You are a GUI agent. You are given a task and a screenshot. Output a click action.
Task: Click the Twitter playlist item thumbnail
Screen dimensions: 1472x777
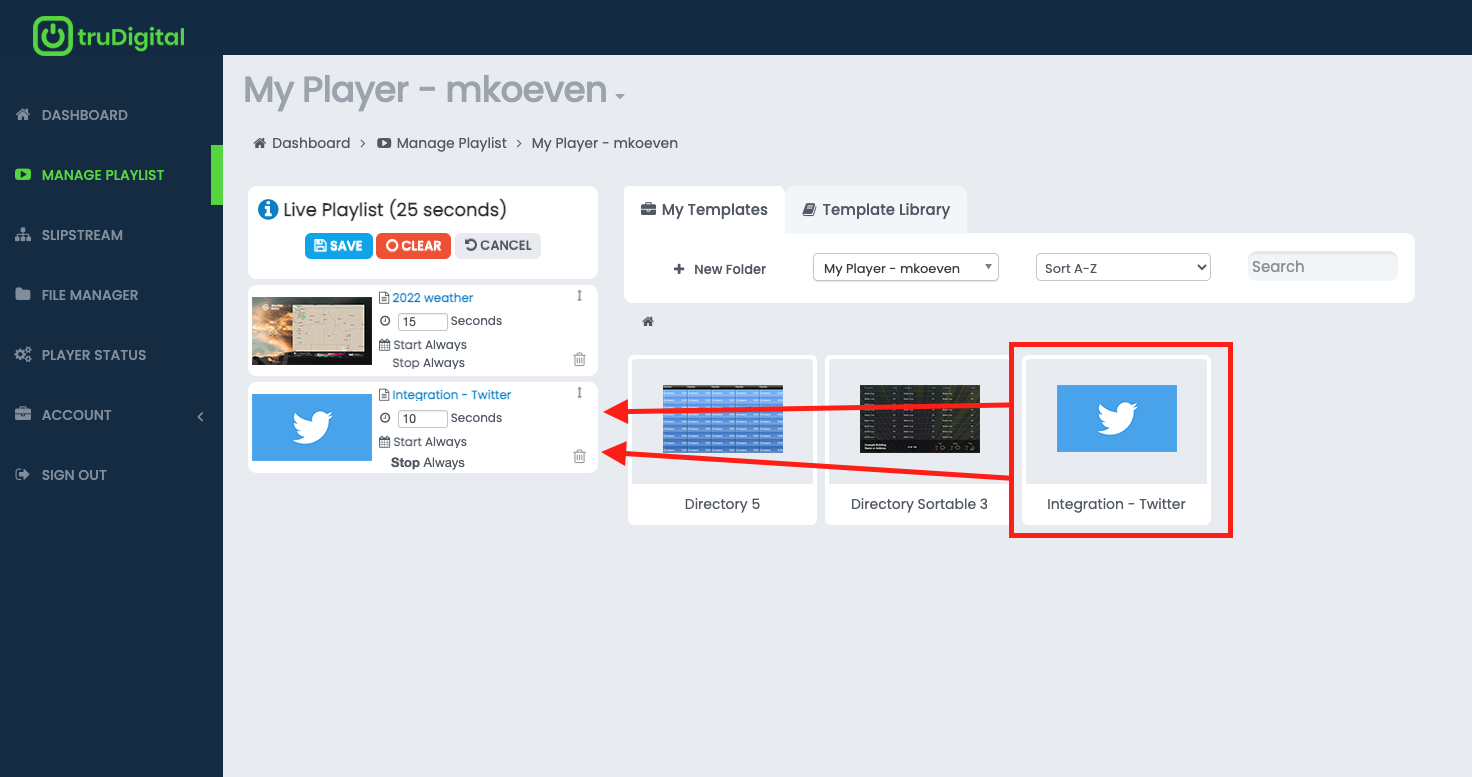point(312,427)
